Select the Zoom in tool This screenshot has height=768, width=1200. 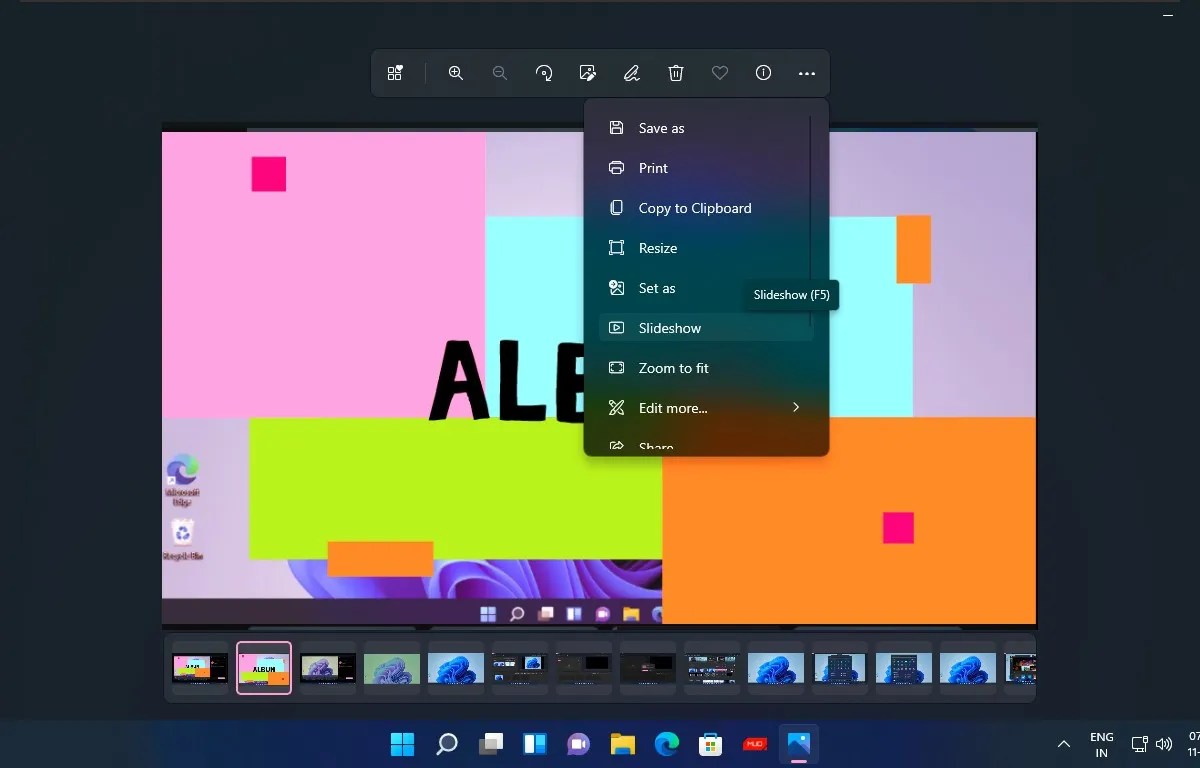(455, 72)
